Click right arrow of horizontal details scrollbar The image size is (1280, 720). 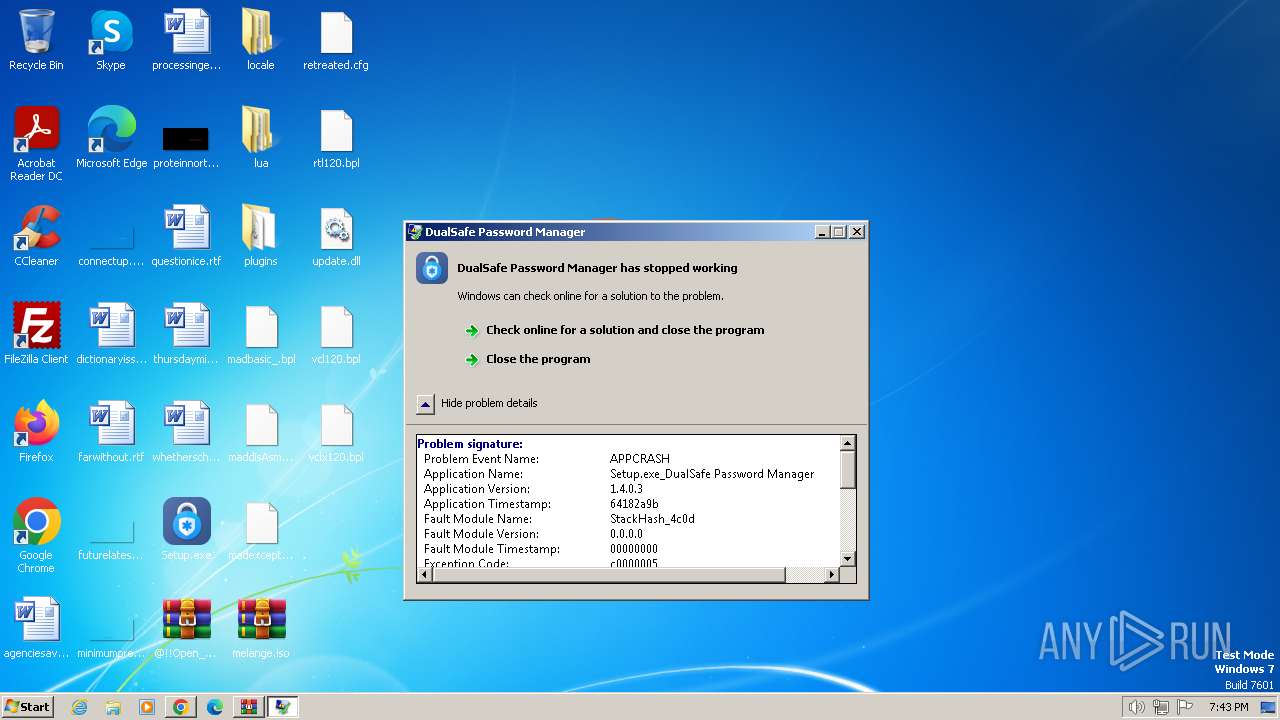tap(831, 575)
